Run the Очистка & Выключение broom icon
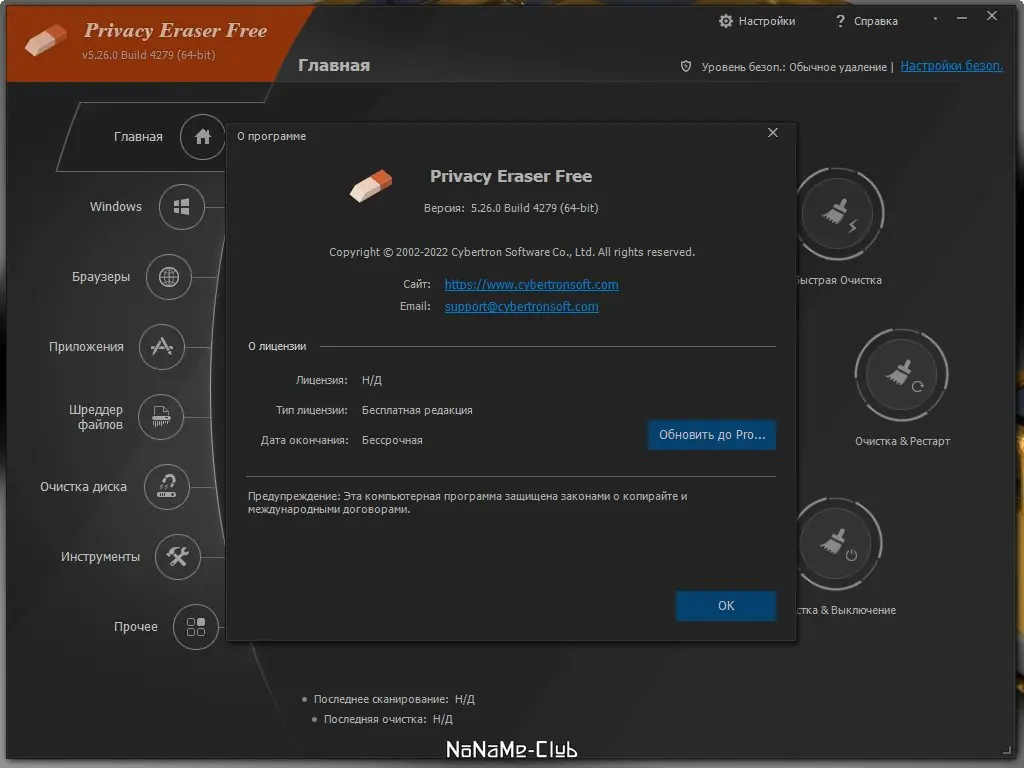Viewport: 1024px width, 768px height. pyautogui.click(x=838, y=544)
